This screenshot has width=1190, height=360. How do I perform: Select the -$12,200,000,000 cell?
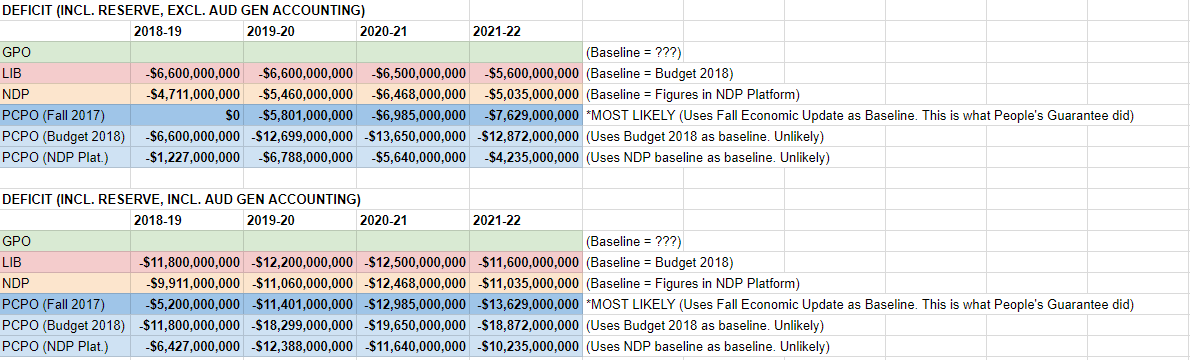tap(300, 263)
